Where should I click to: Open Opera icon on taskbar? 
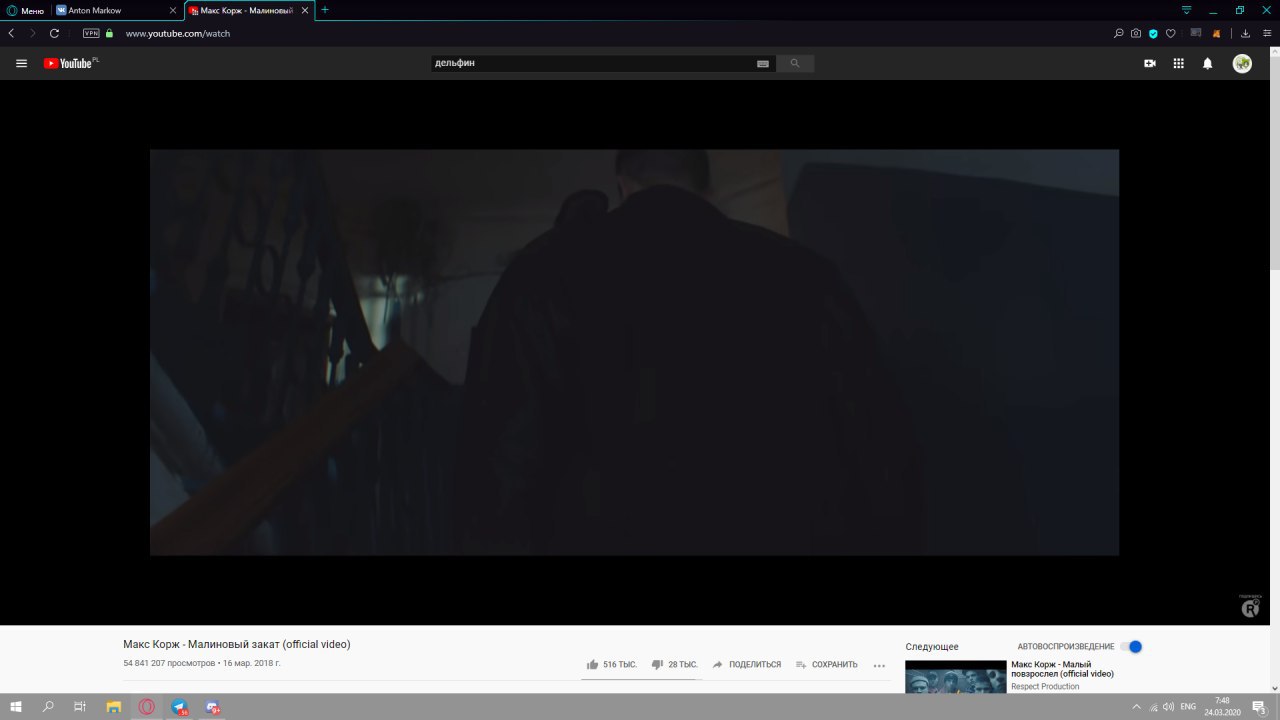coord(147,707)
